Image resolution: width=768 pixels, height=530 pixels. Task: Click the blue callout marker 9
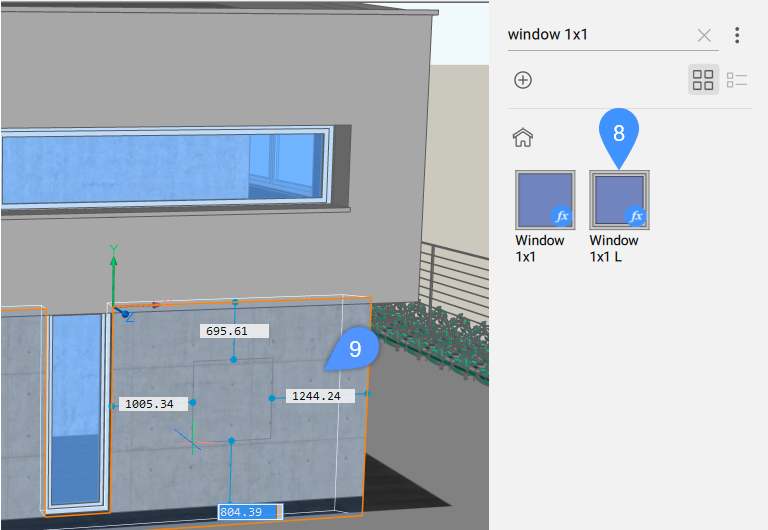pyautogui.click(x=355, y=348)
